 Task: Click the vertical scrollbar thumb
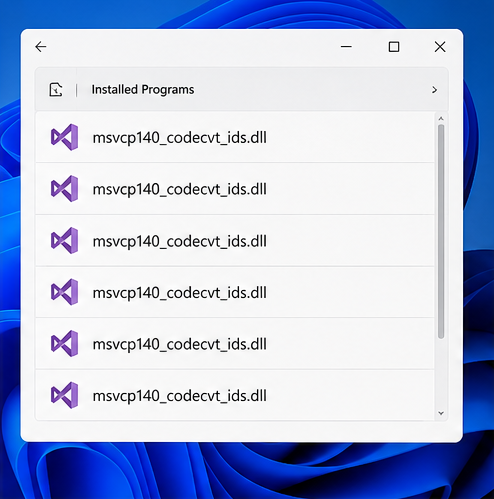coord(441,232)
